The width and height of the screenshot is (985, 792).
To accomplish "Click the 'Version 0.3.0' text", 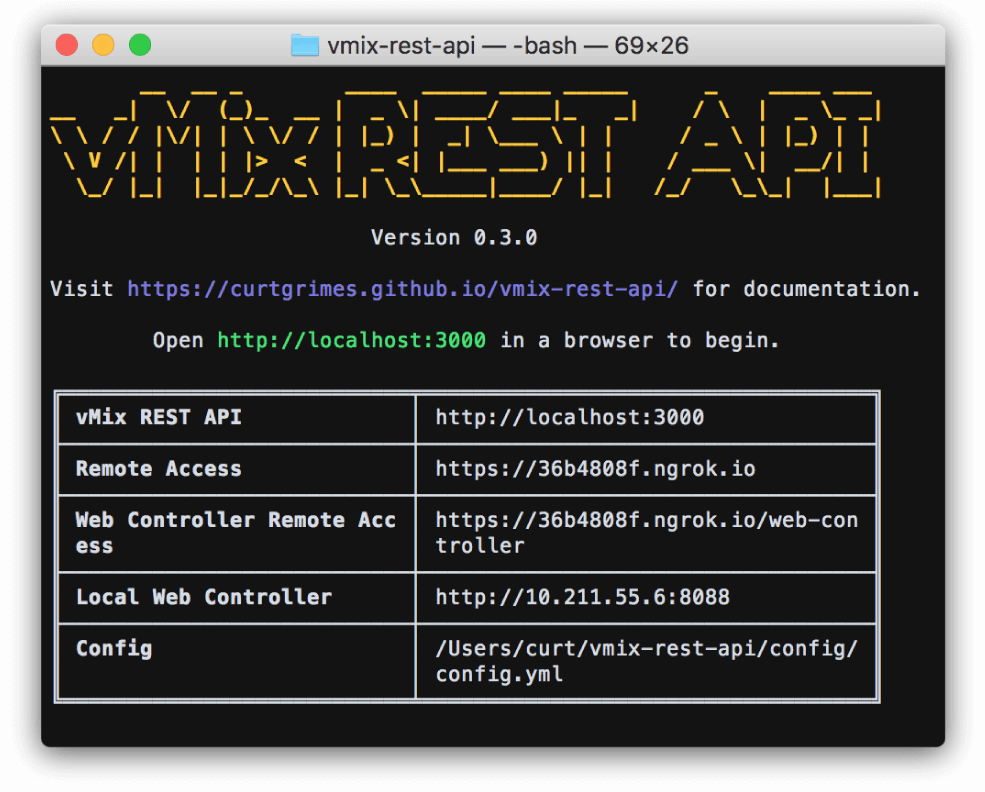I will click(454, 237).
